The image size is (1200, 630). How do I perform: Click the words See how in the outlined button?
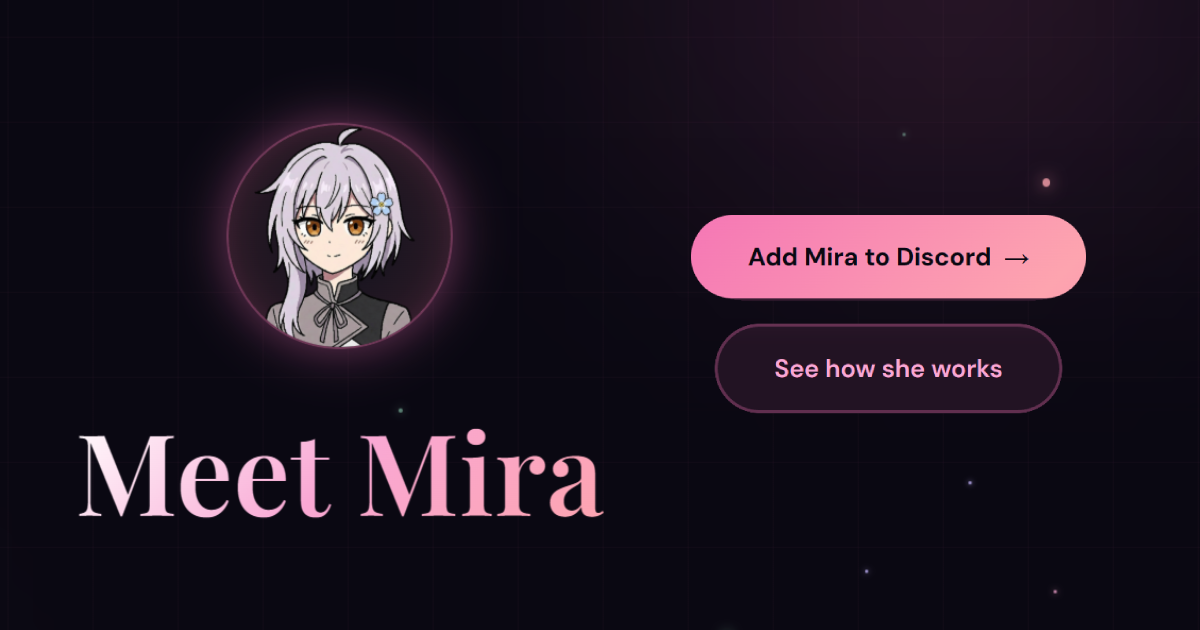pyautogui.click(x=825, y=369)
